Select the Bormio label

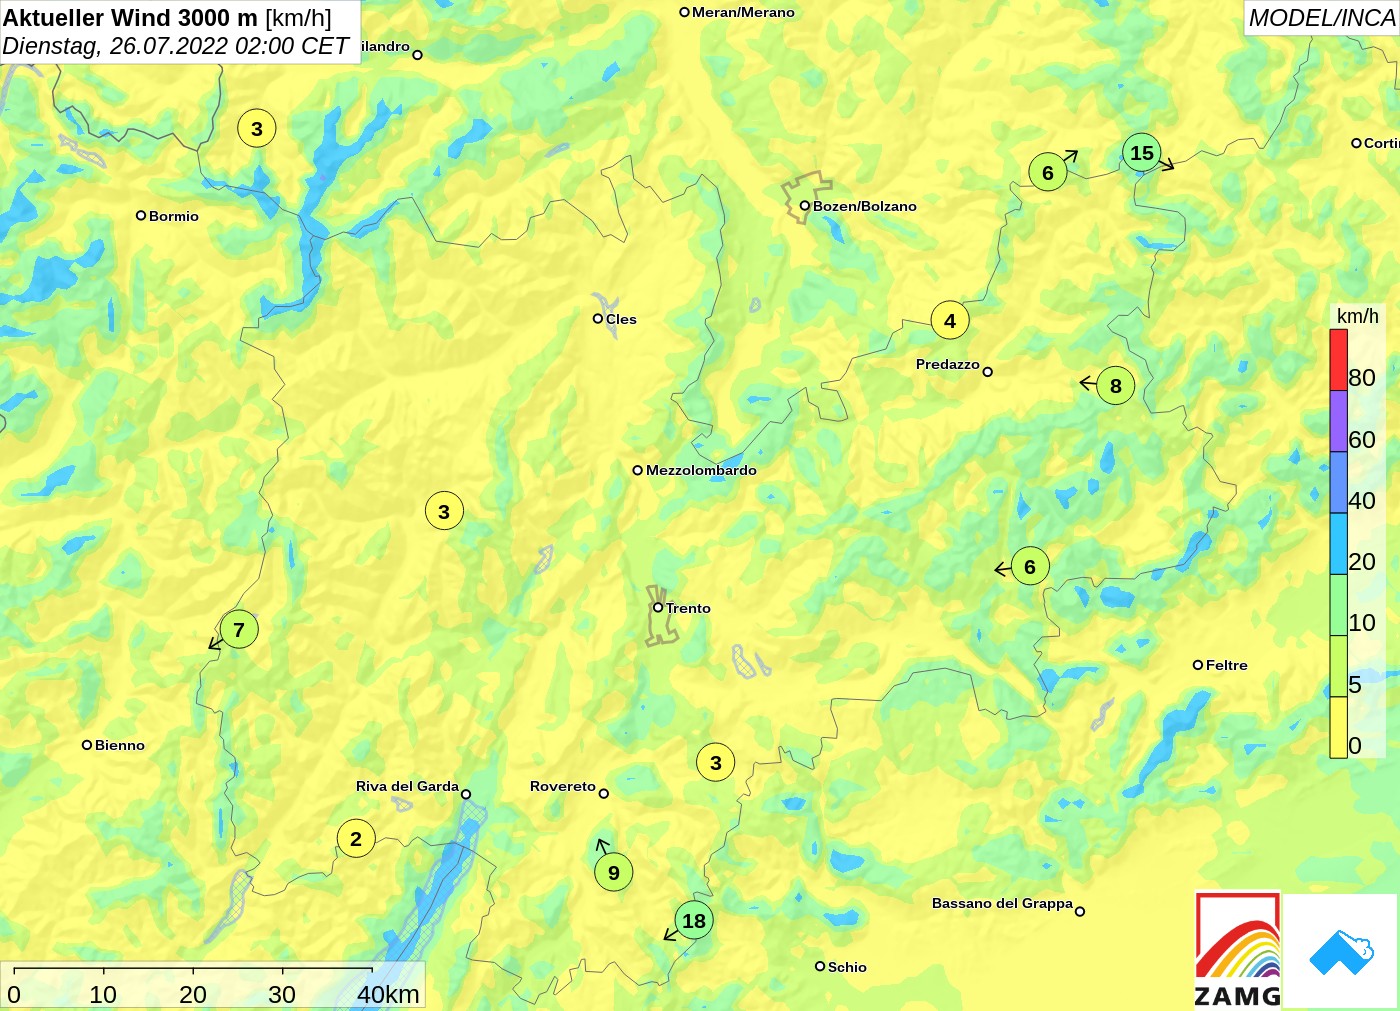pyautogui.click(x=174, y=216)
